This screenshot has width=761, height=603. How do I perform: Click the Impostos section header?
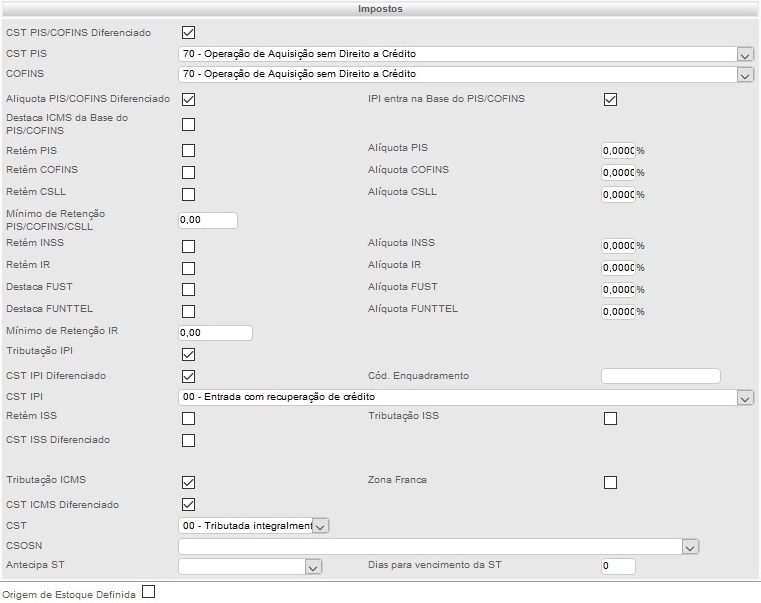point(380,9)
